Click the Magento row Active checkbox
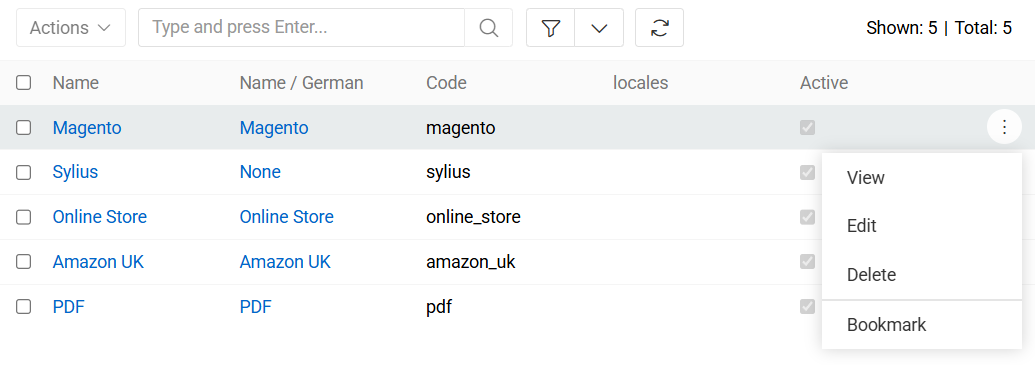This screenshot has width=1035, height=365. click(x=807, y=127)
